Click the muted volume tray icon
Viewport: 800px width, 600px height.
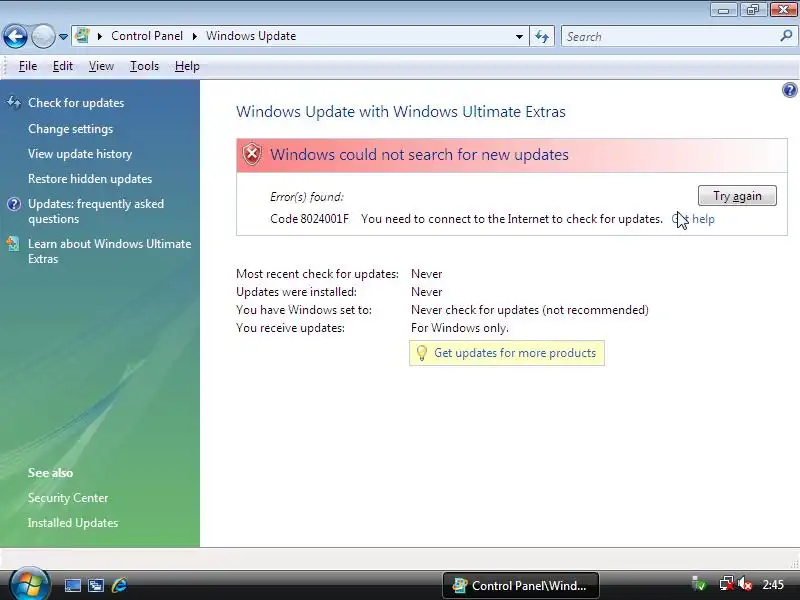tap(745, 584)
